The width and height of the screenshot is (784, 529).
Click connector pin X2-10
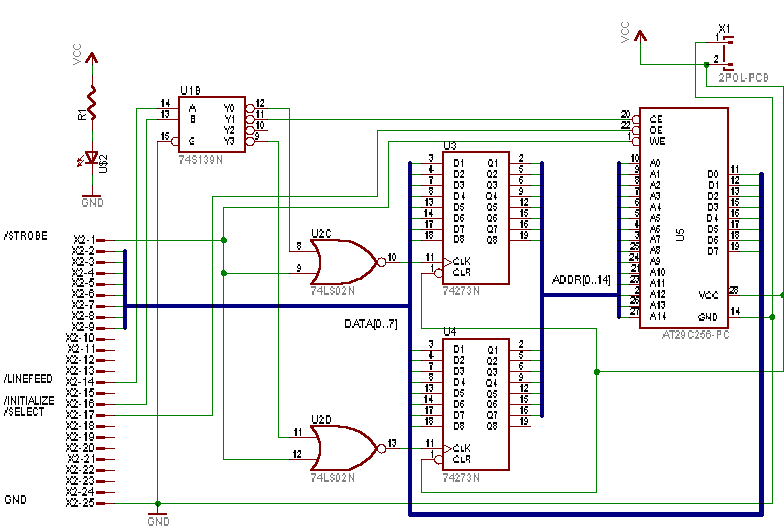(x=90, y=338)
